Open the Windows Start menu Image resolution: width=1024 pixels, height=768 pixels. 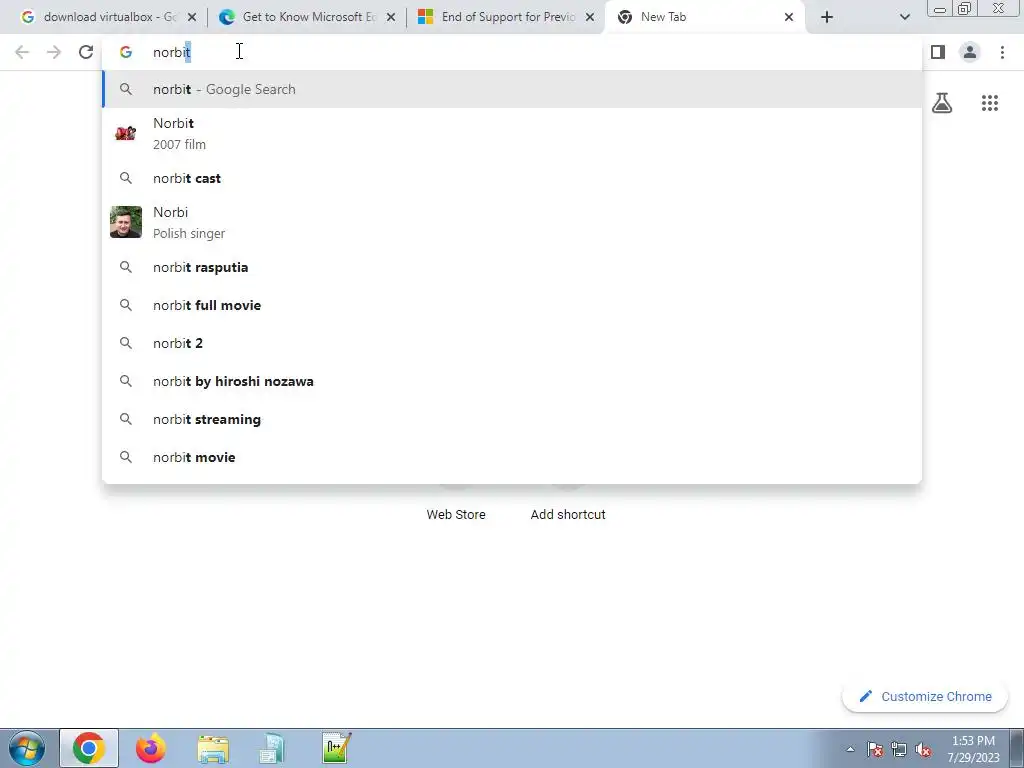tap(26, 748)
